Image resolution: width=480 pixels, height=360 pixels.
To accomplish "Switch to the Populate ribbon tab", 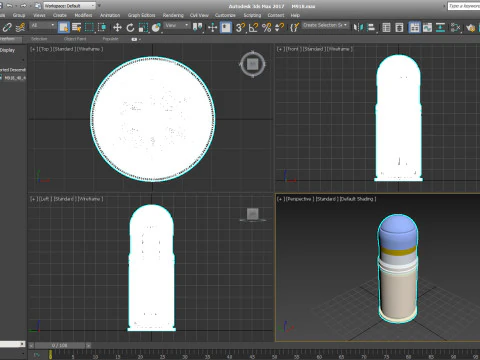I will pos(110,39).
